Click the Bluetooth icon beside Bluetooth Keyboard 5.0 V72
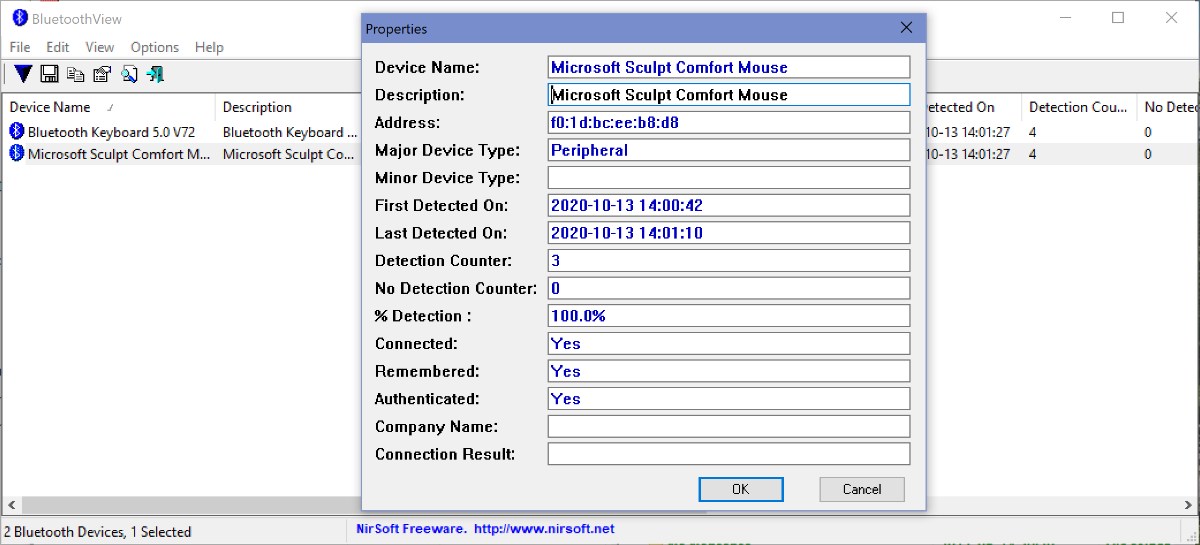This screenshot has height=545, width=1200. point(17,131)
